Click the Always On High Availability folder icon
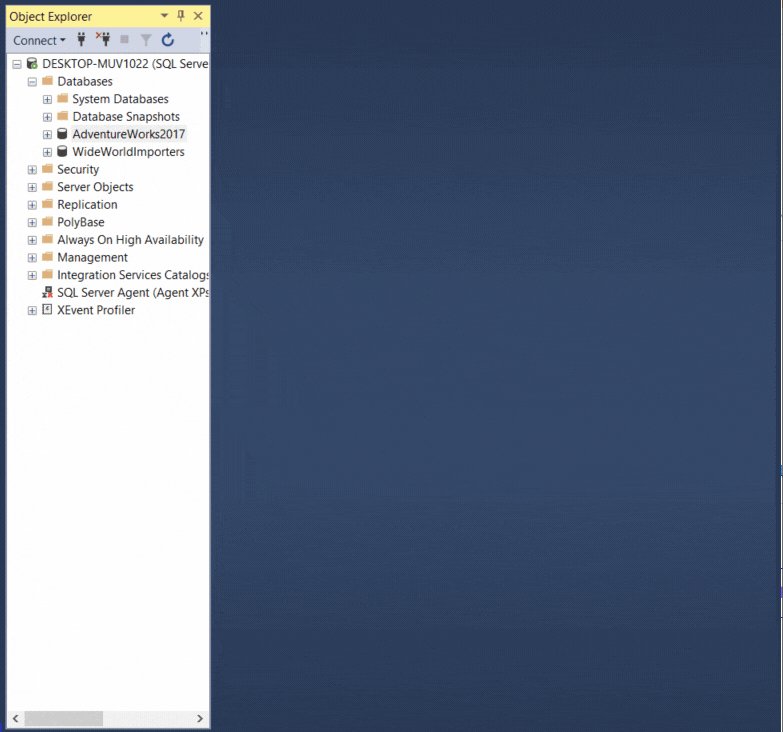 click(x=47, y=239)
